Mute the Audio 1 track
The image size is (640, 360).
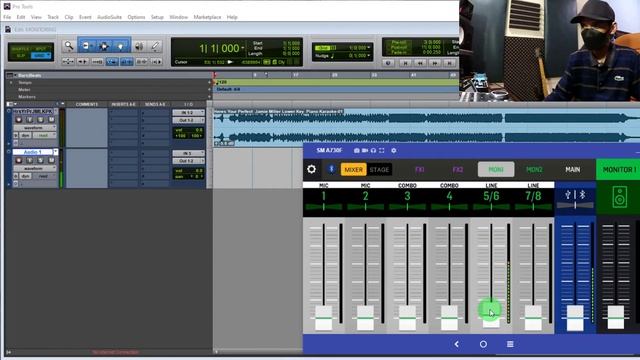(x=51, y=160)
